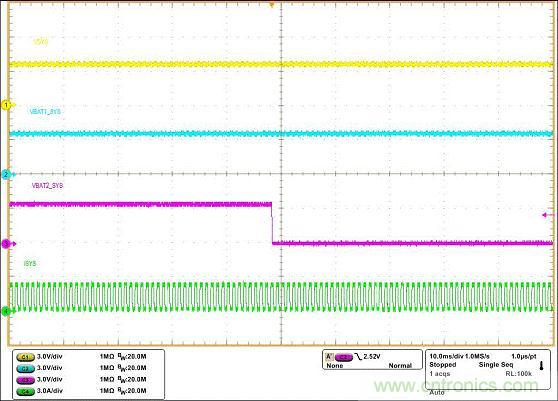Screen dimensions: 558x401
Task: Open the 10.0ms/div timebase setting
Action: coord(446,356)
